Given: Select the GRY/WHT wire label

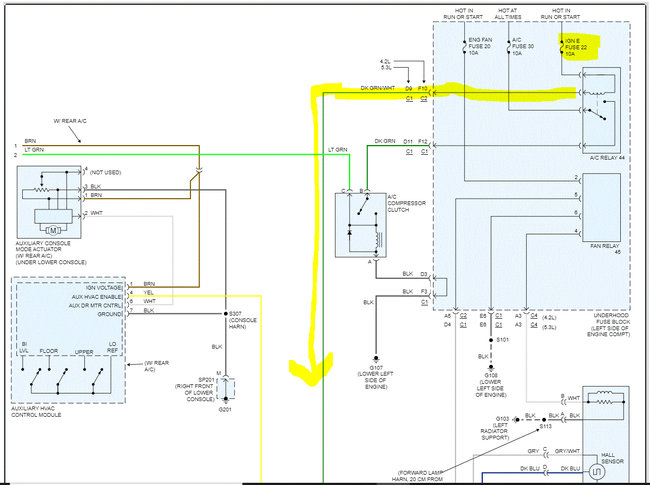Looking at the screenshot, I should coord(567,451).
